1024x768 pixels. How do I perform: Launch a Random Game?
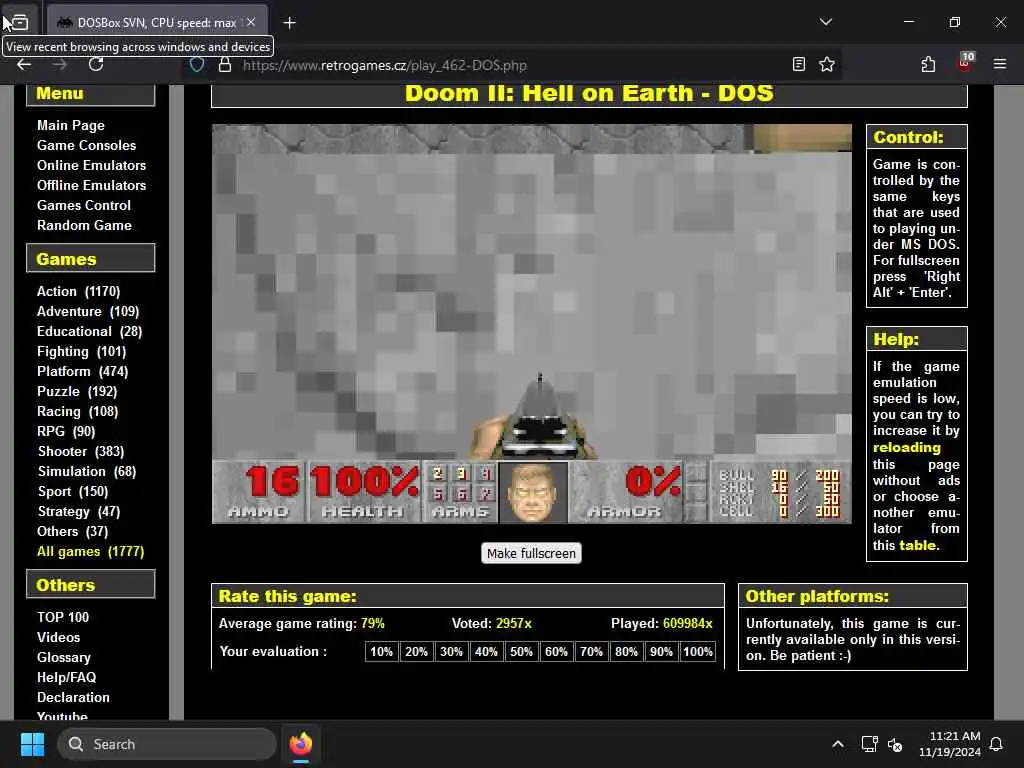84,225
